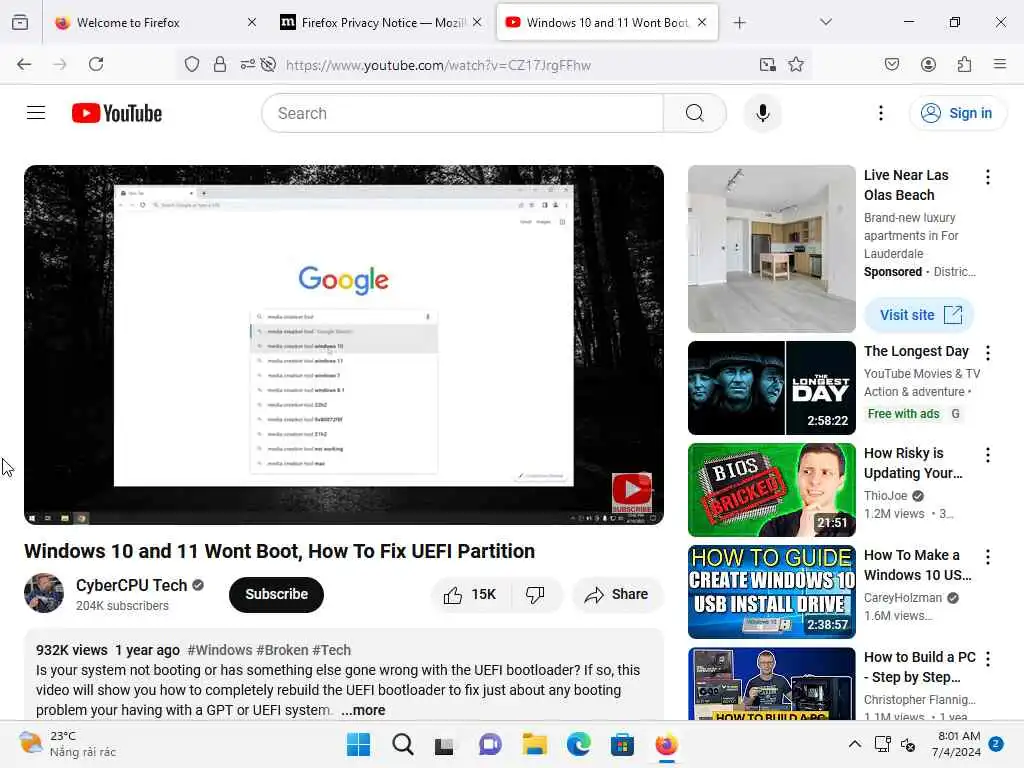Reload the current page
This screenshot has height=768, width=1024.
point(96,64)
